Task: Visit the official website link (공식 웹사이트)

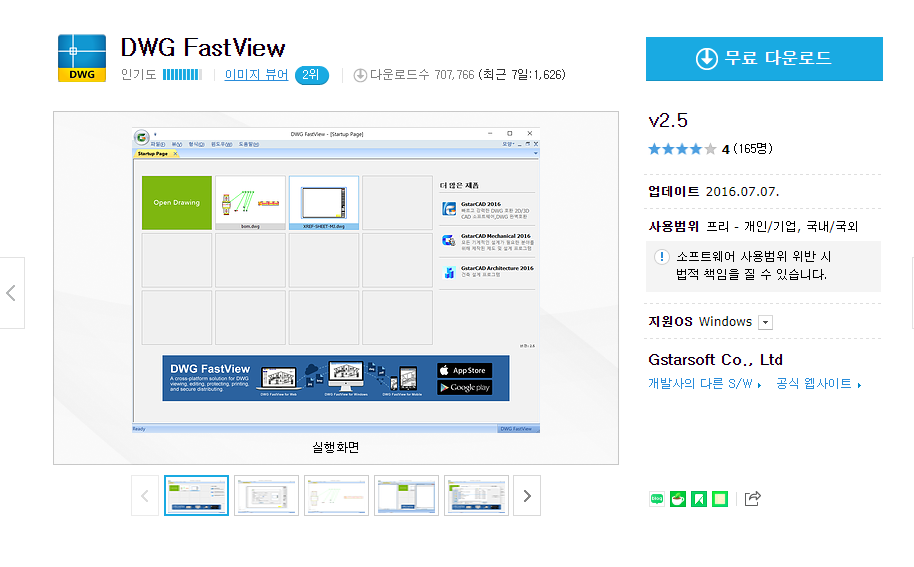Action: [x=818, y=383]
